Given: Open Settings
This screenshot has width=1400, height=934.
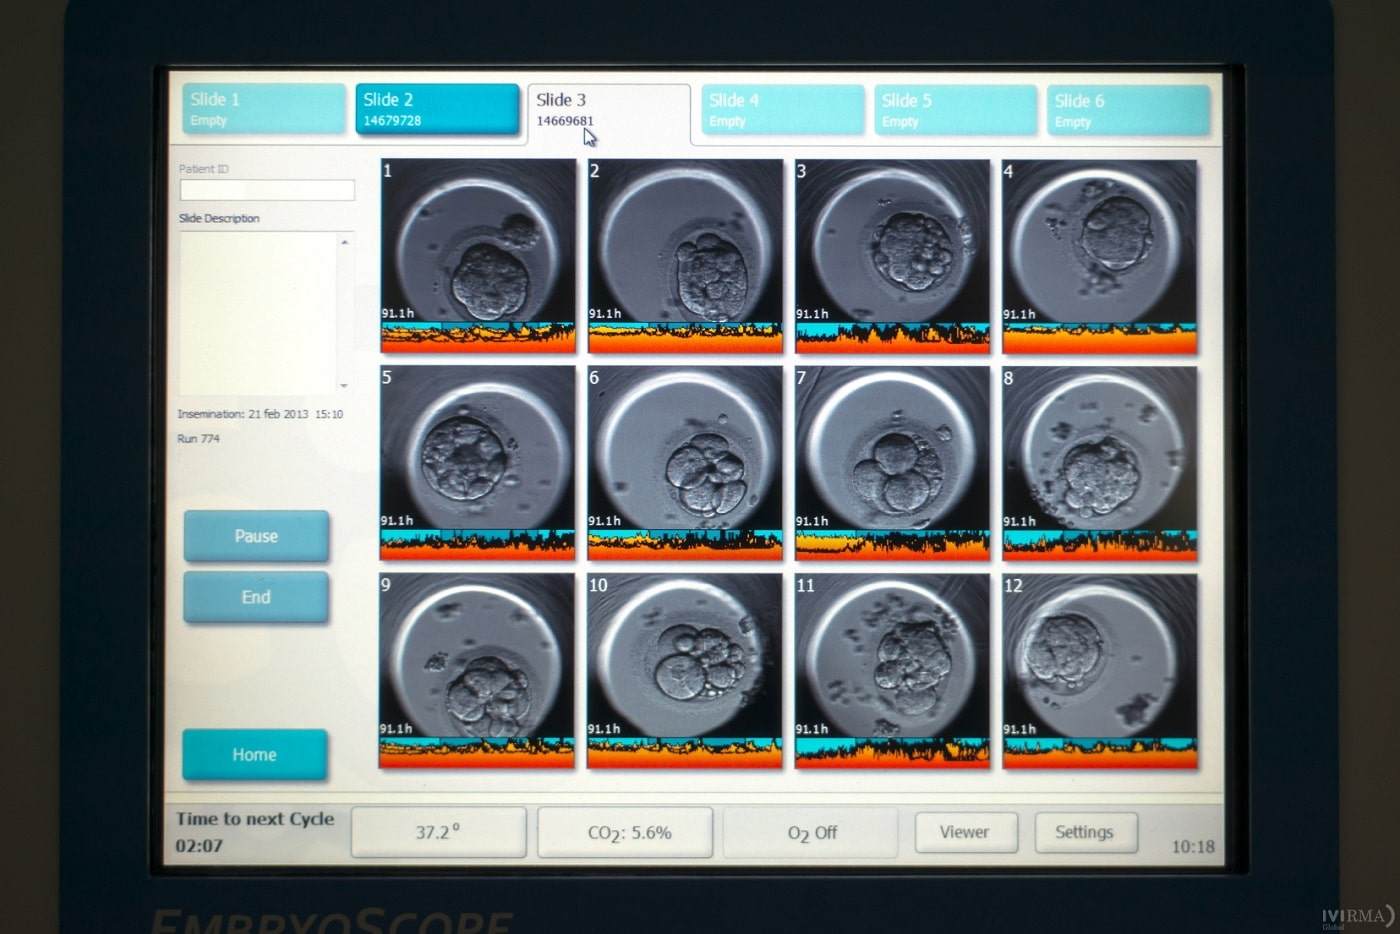Looking at the screenshot, I should click(x=1084, y=832).
